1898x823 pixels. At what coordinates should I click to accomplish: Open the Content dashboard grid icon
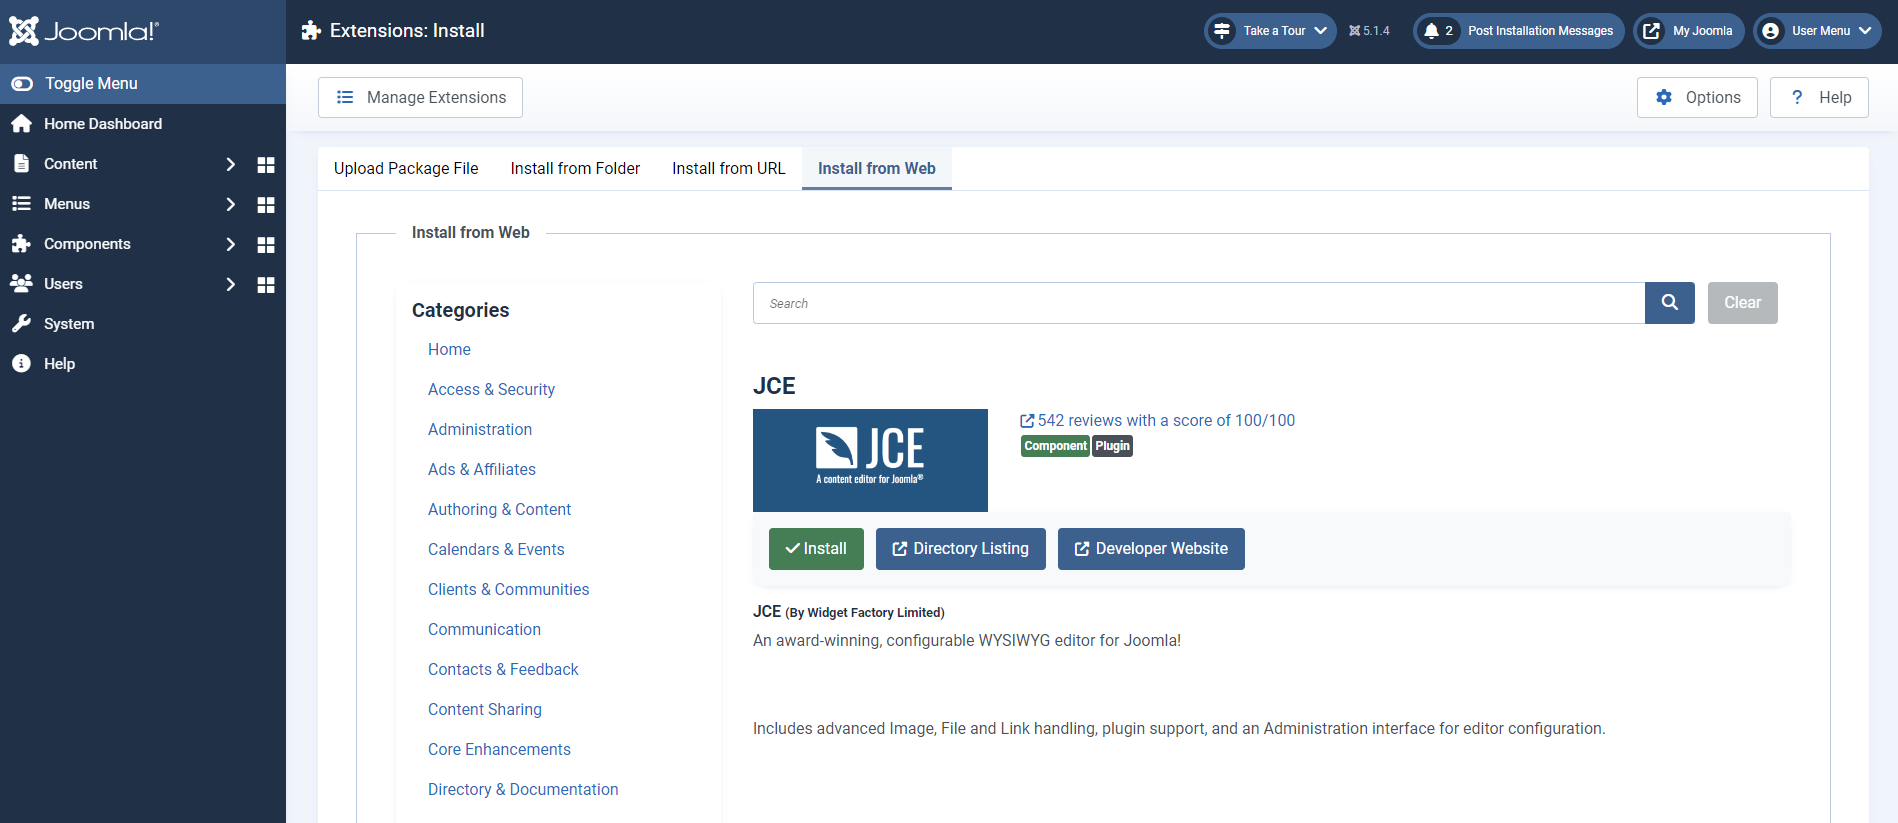[x=266, y=164]
